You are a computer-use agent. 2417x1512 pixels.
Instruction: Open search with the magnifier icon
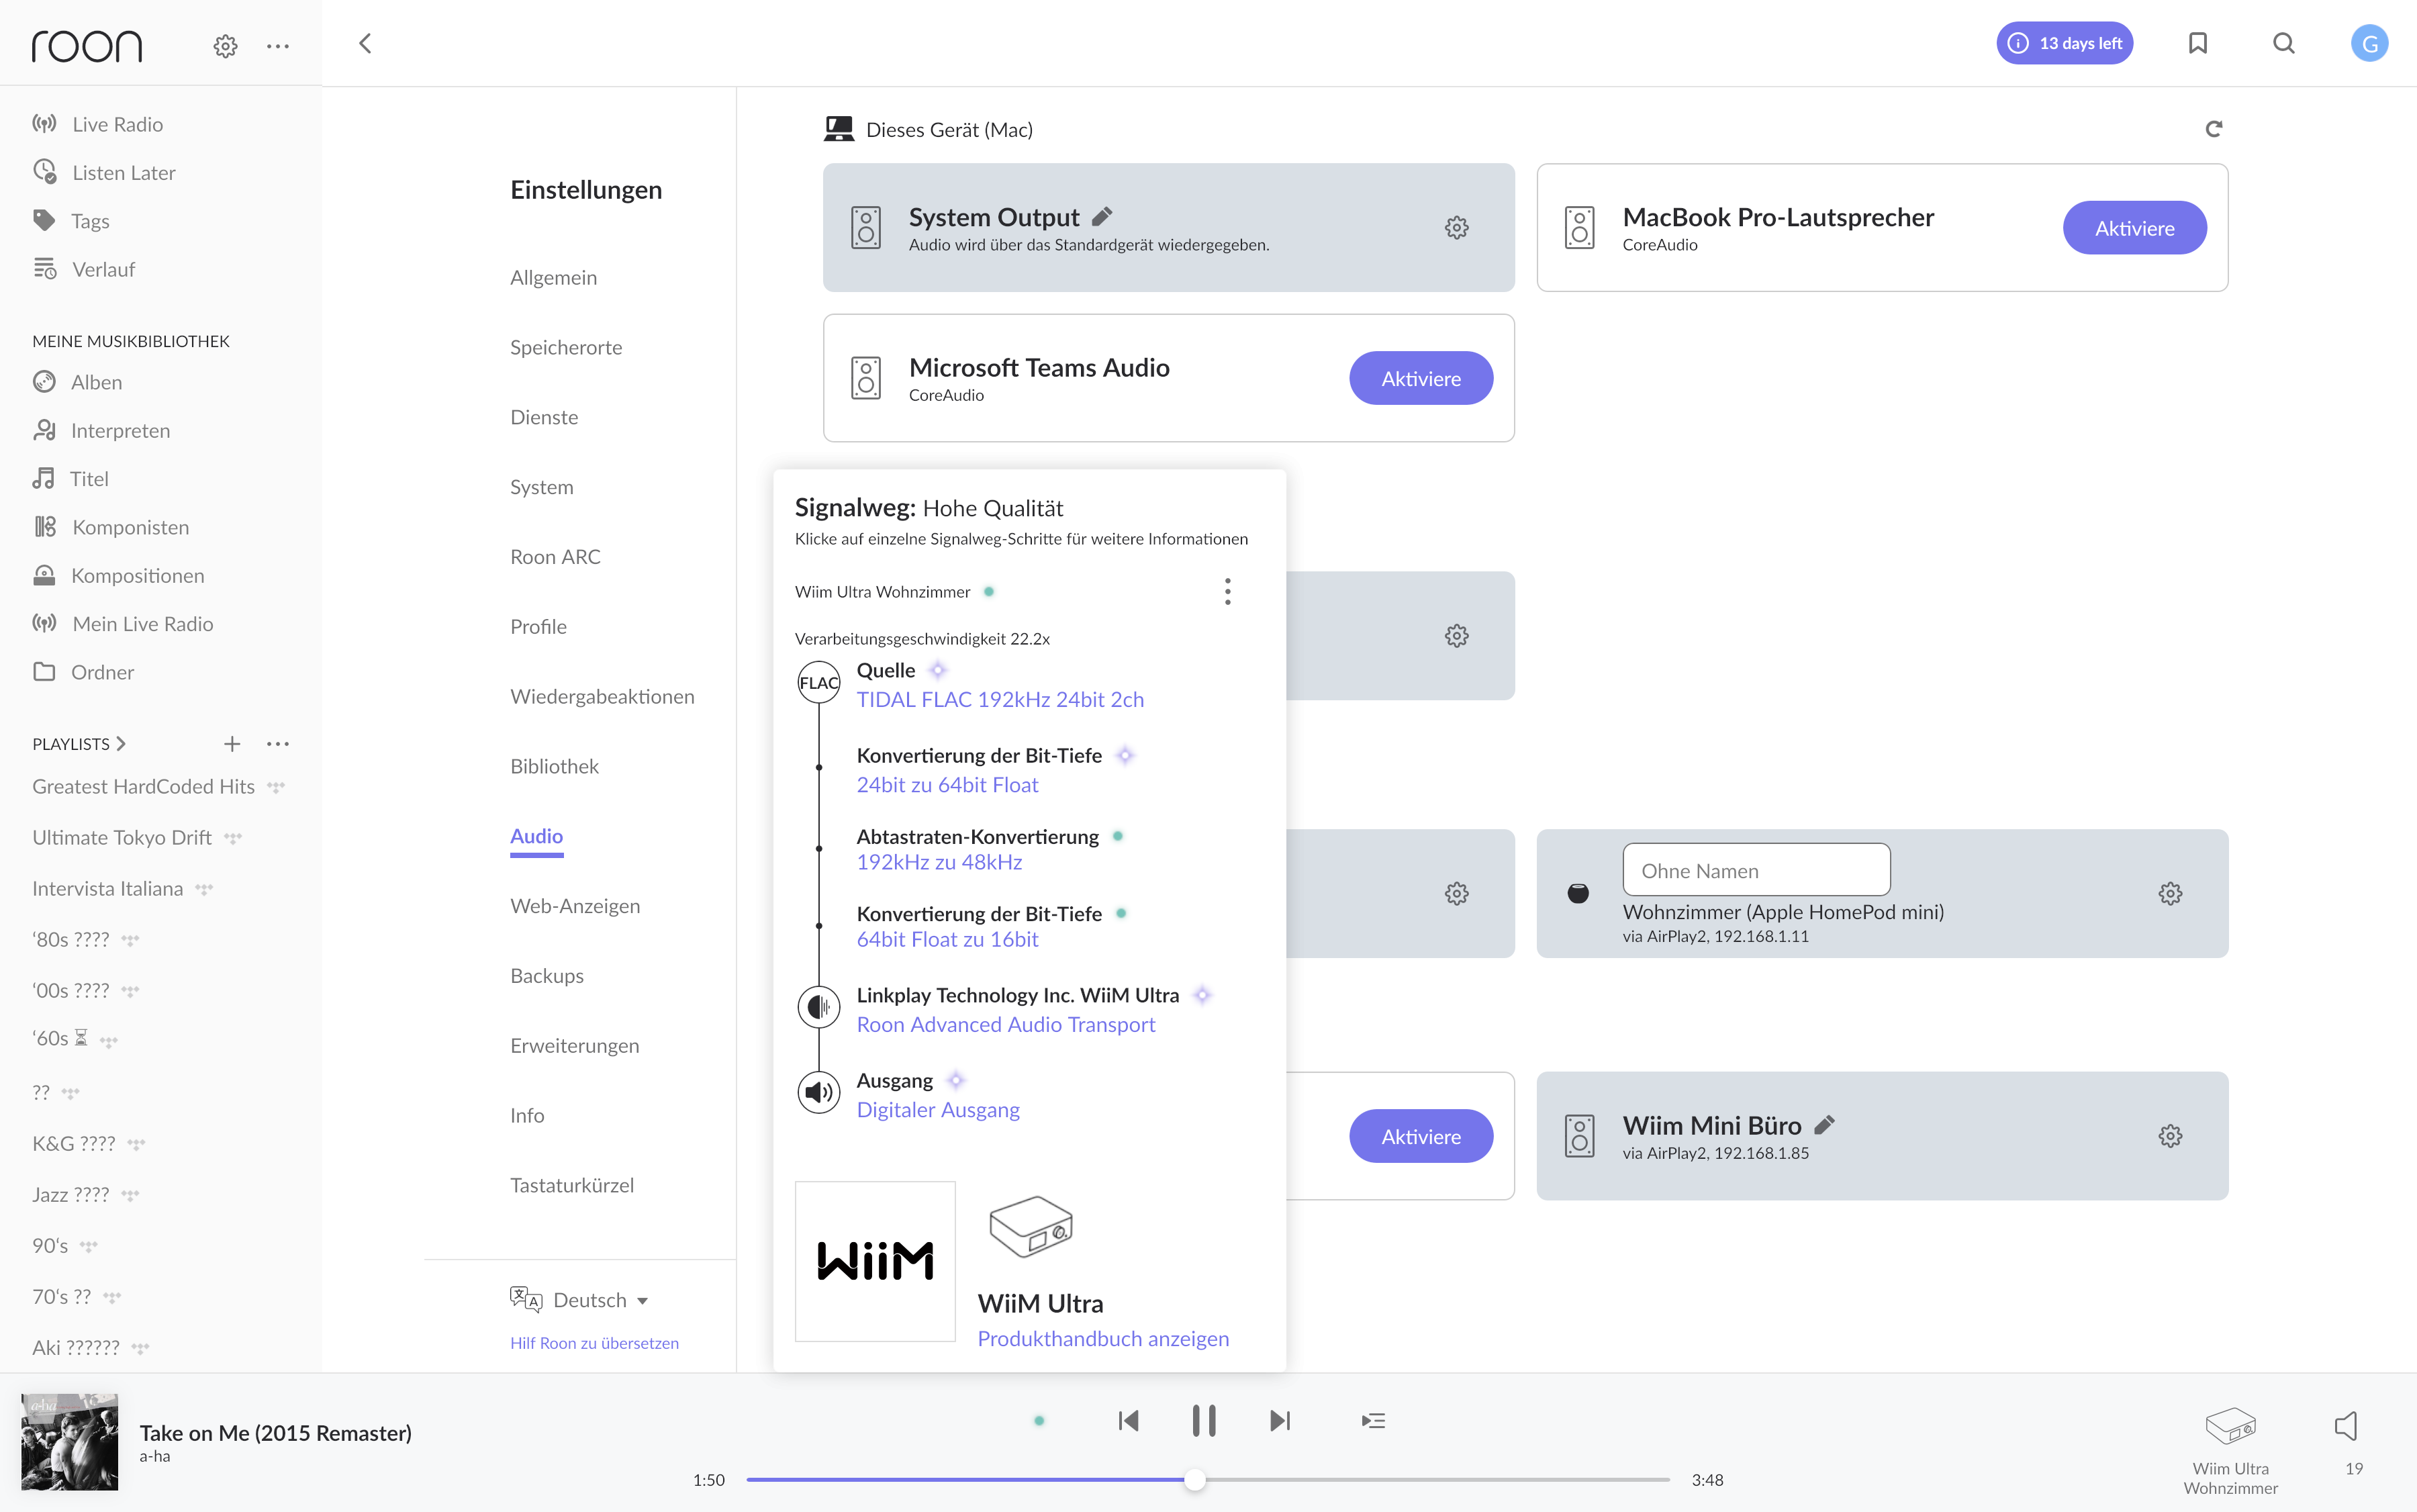click(2283, 43)
